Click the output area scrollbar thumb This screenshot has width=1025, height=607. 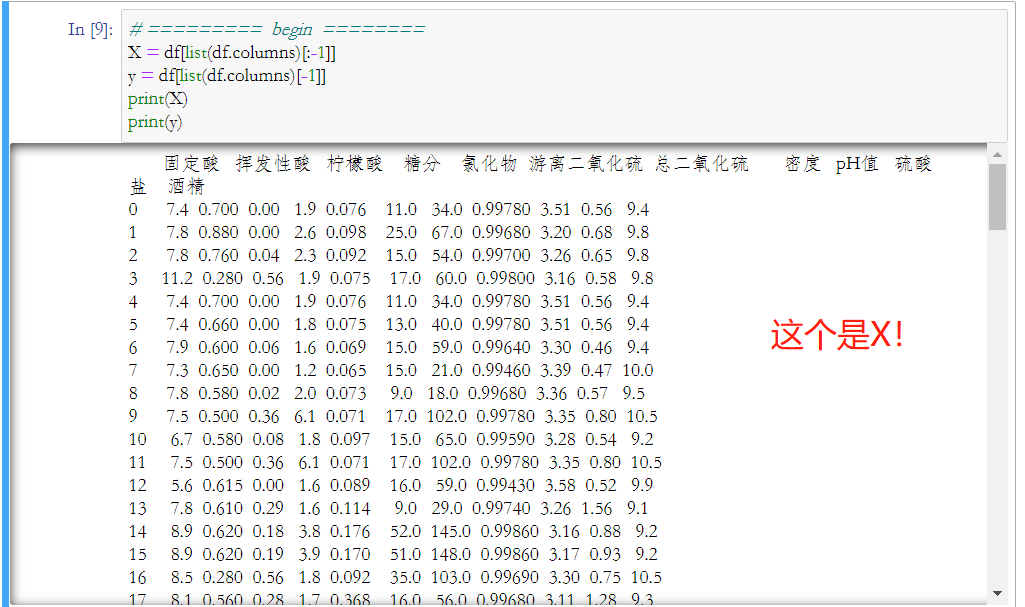point(997,197)
